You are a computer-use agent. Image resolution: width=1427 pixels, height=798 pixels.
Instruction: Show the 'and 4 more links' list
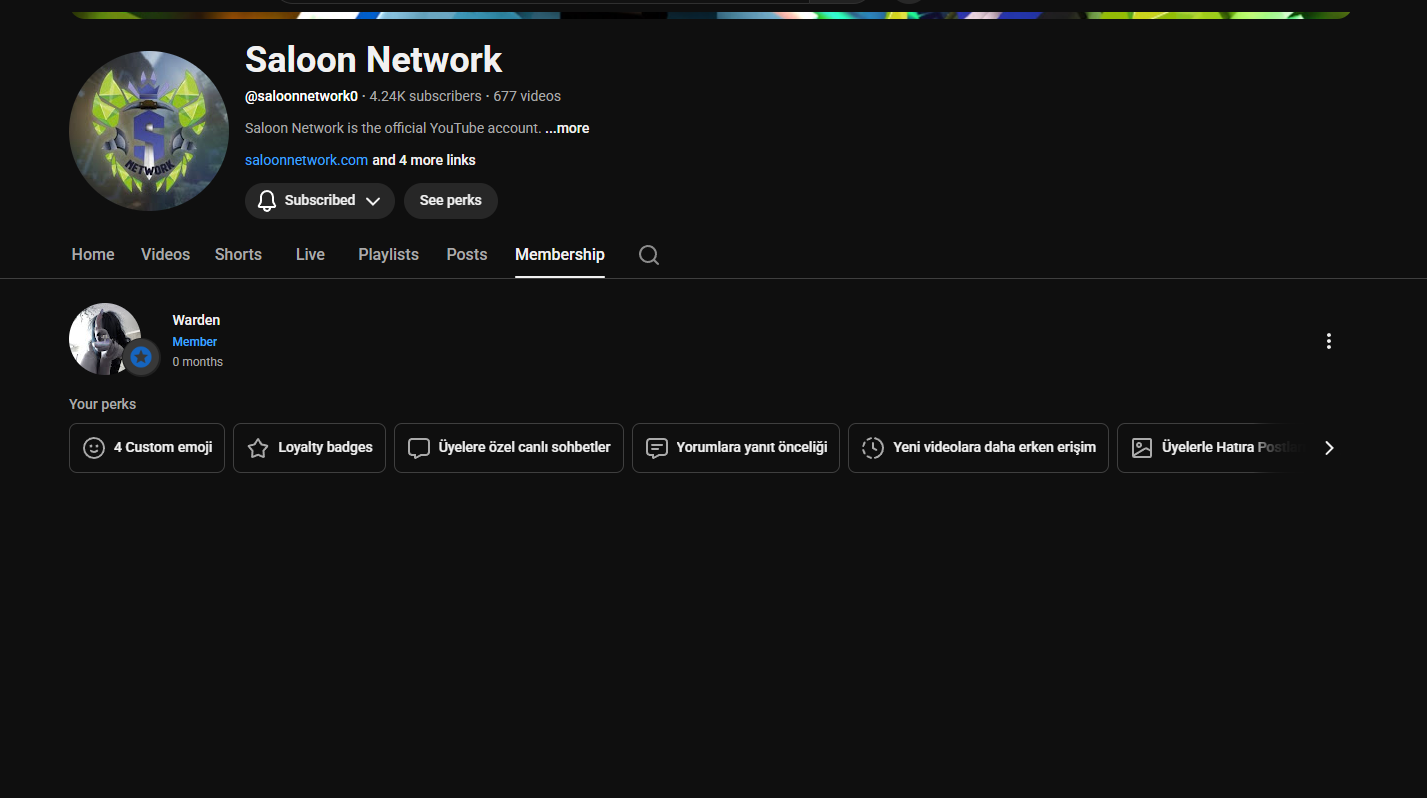[424, 160]
